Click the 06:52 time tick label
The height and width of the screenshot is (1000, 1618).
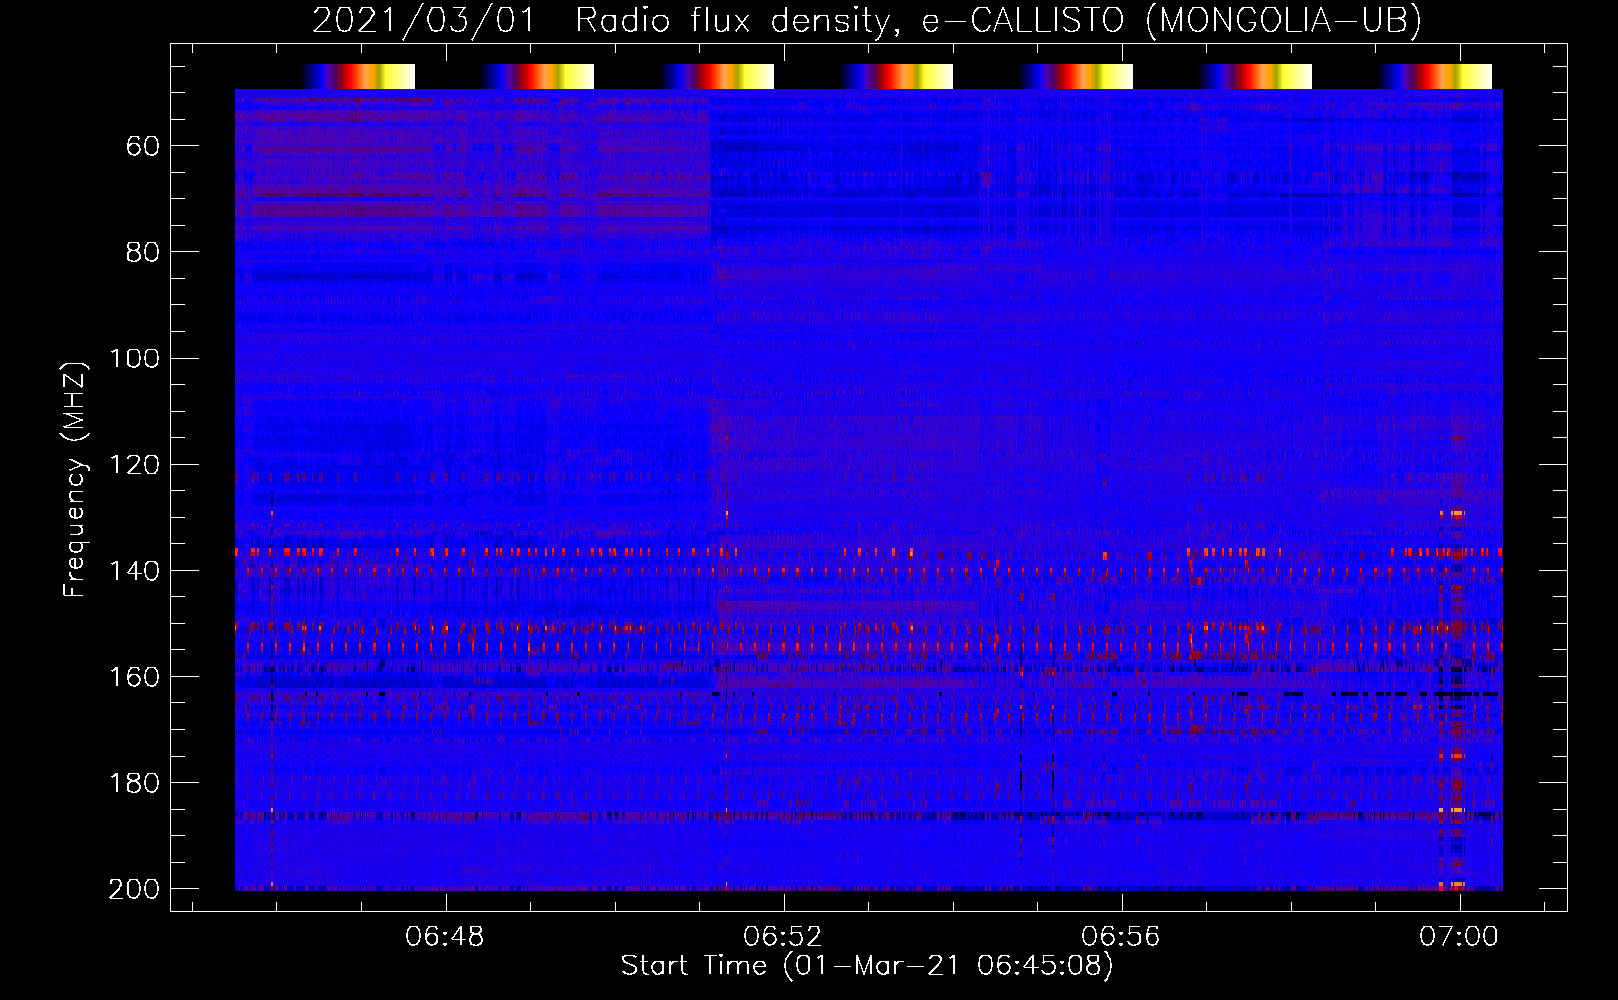(x=783, y=937)
